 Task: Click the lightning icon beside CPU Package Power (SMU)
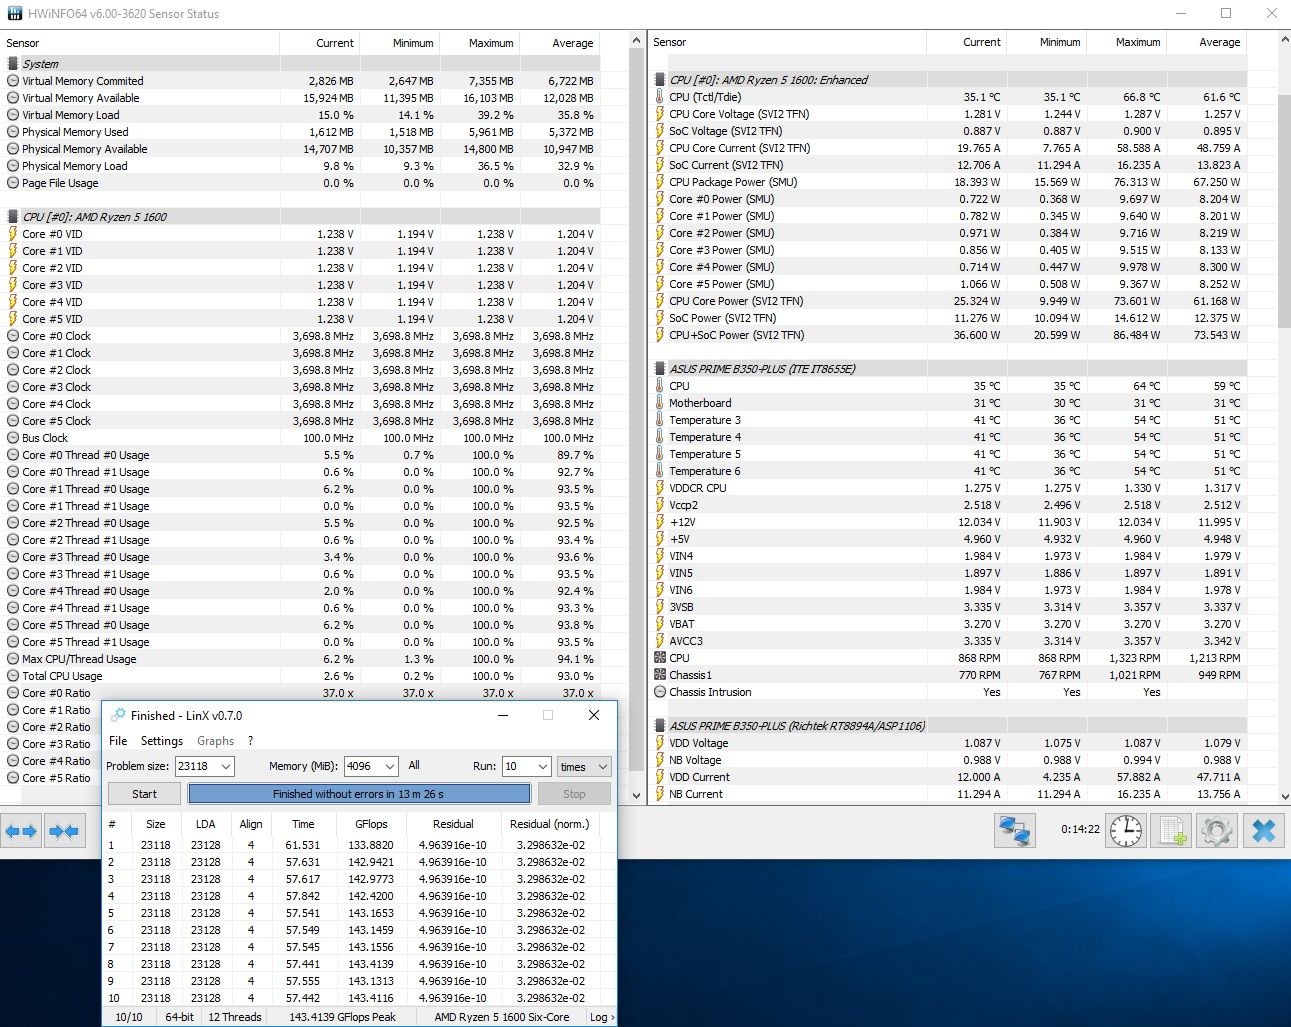pyautogui.click(x=660, y=182)
